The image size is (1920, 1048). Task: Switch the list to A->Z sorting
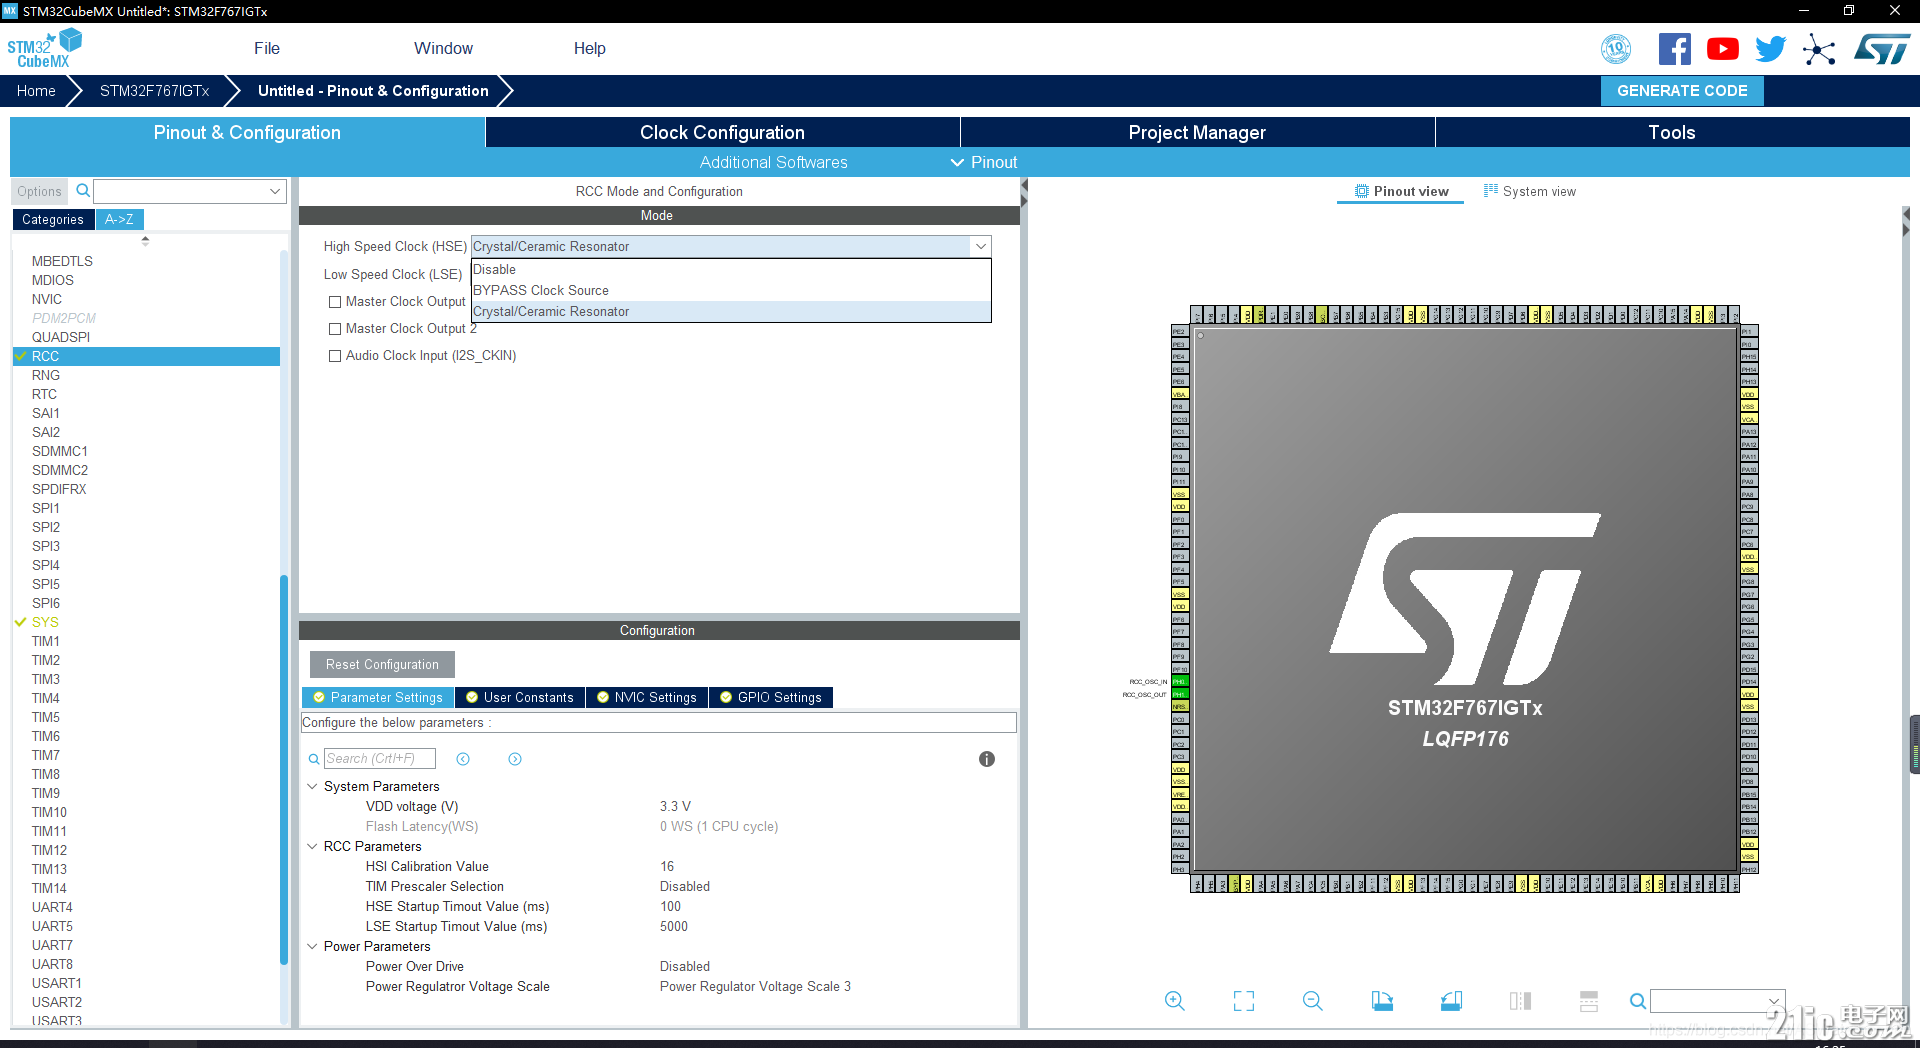coord(120,219)
